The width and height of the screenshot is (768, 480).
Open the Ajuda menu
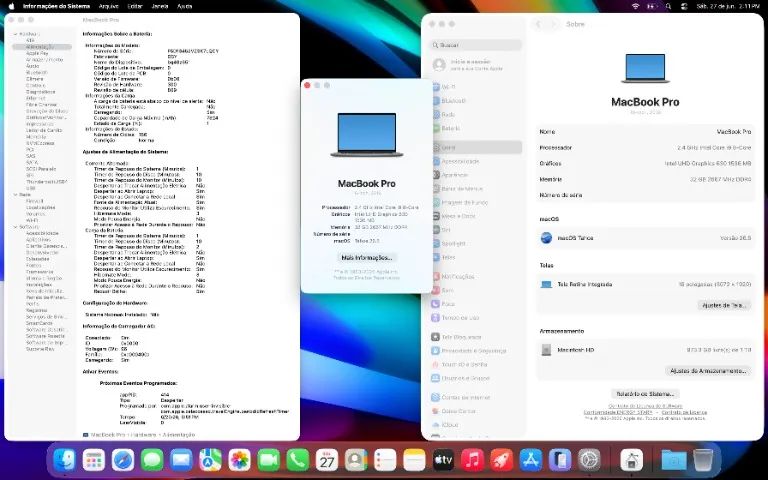(184, 6)
